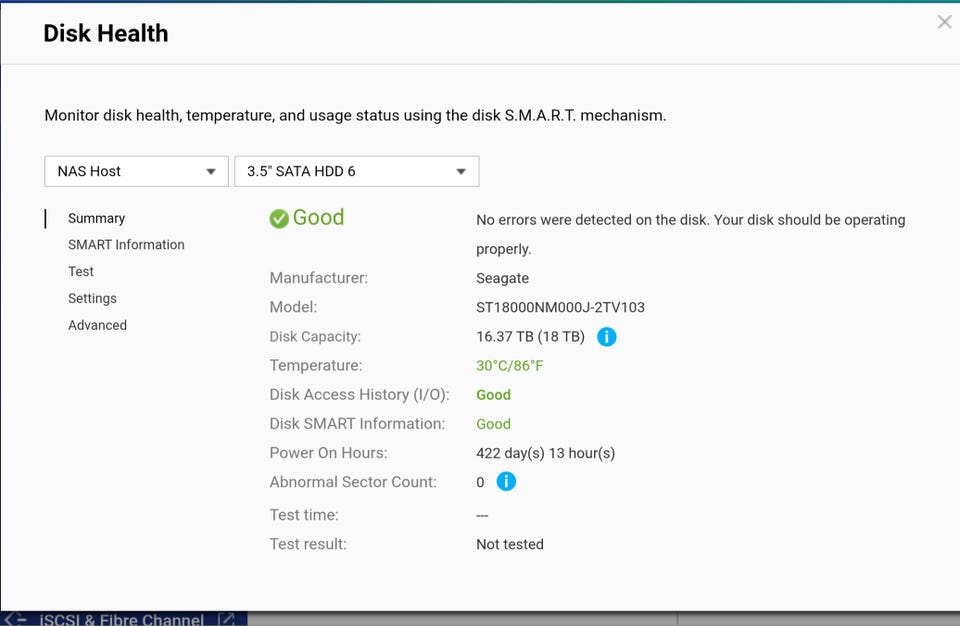This screenshot has width=960, height=626.
Task: Click the Disk Access History Good value
Action: click(x=493, y=394)
